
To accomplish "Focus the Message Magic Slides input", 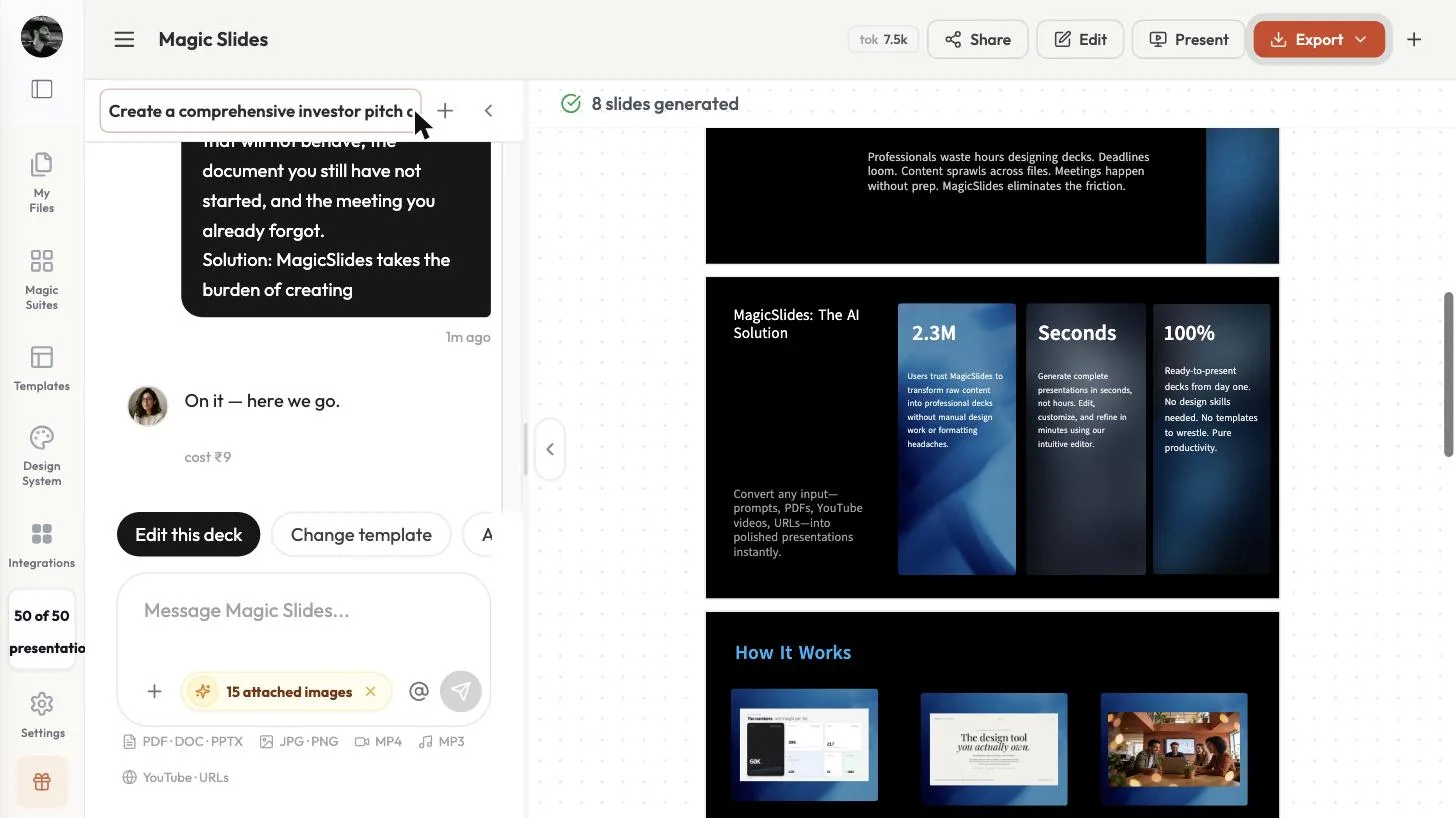I will click(x=303, y=611).
